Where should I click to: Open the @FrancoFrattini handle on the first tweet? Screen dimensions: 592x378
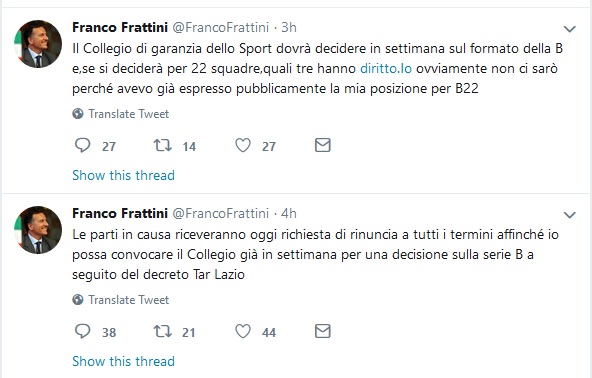click(x=221, y=27)
